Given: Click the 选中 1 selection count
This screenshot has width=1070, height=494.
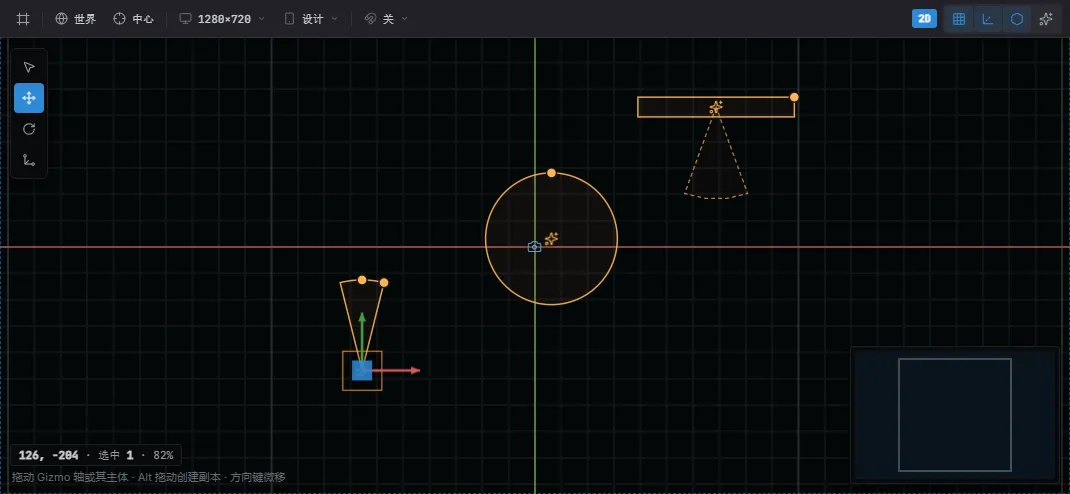Looking at the screenshot, I should pyautogui.click(x=115, y=454).
